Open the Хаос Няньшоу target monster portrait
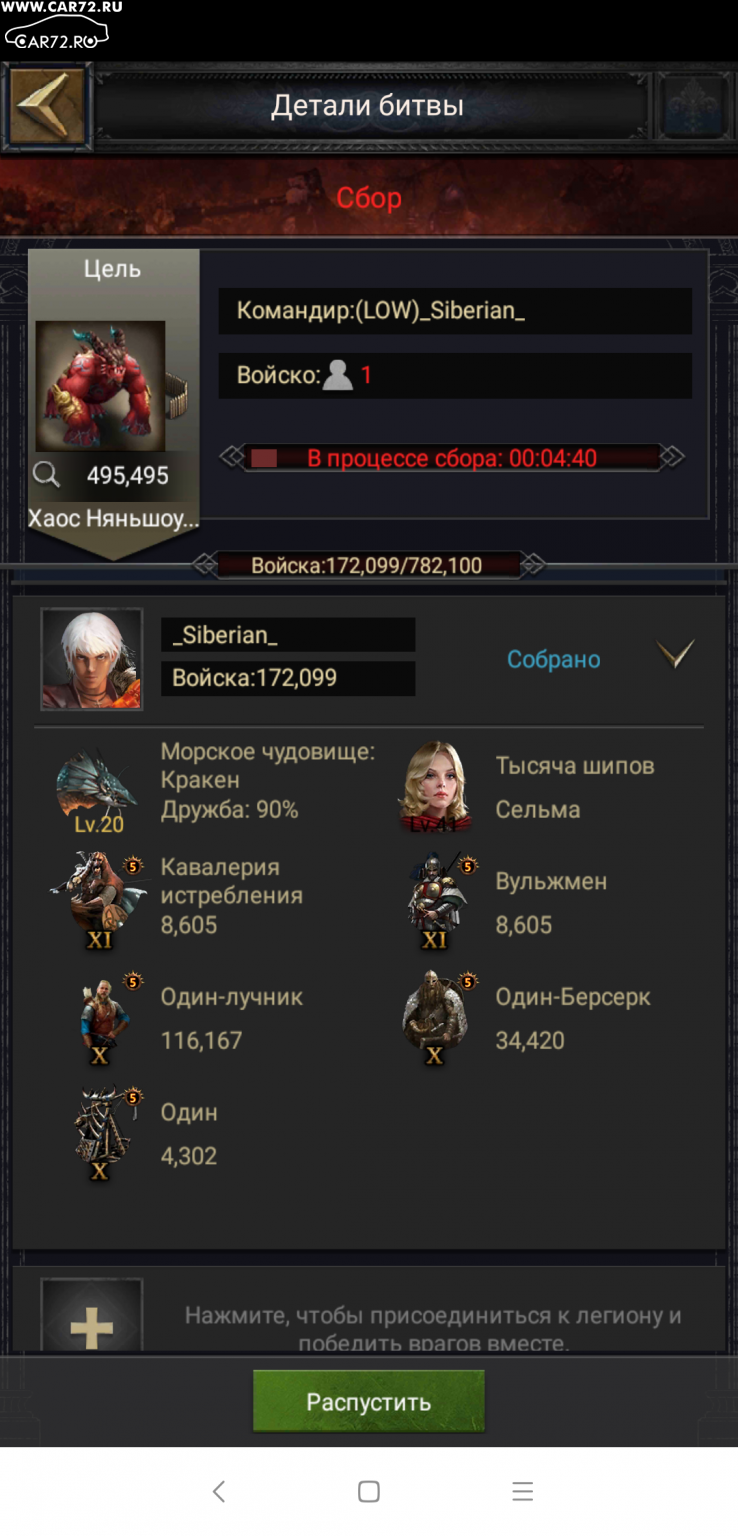This screenshot has width=738, height=1536. coord(100,386)
